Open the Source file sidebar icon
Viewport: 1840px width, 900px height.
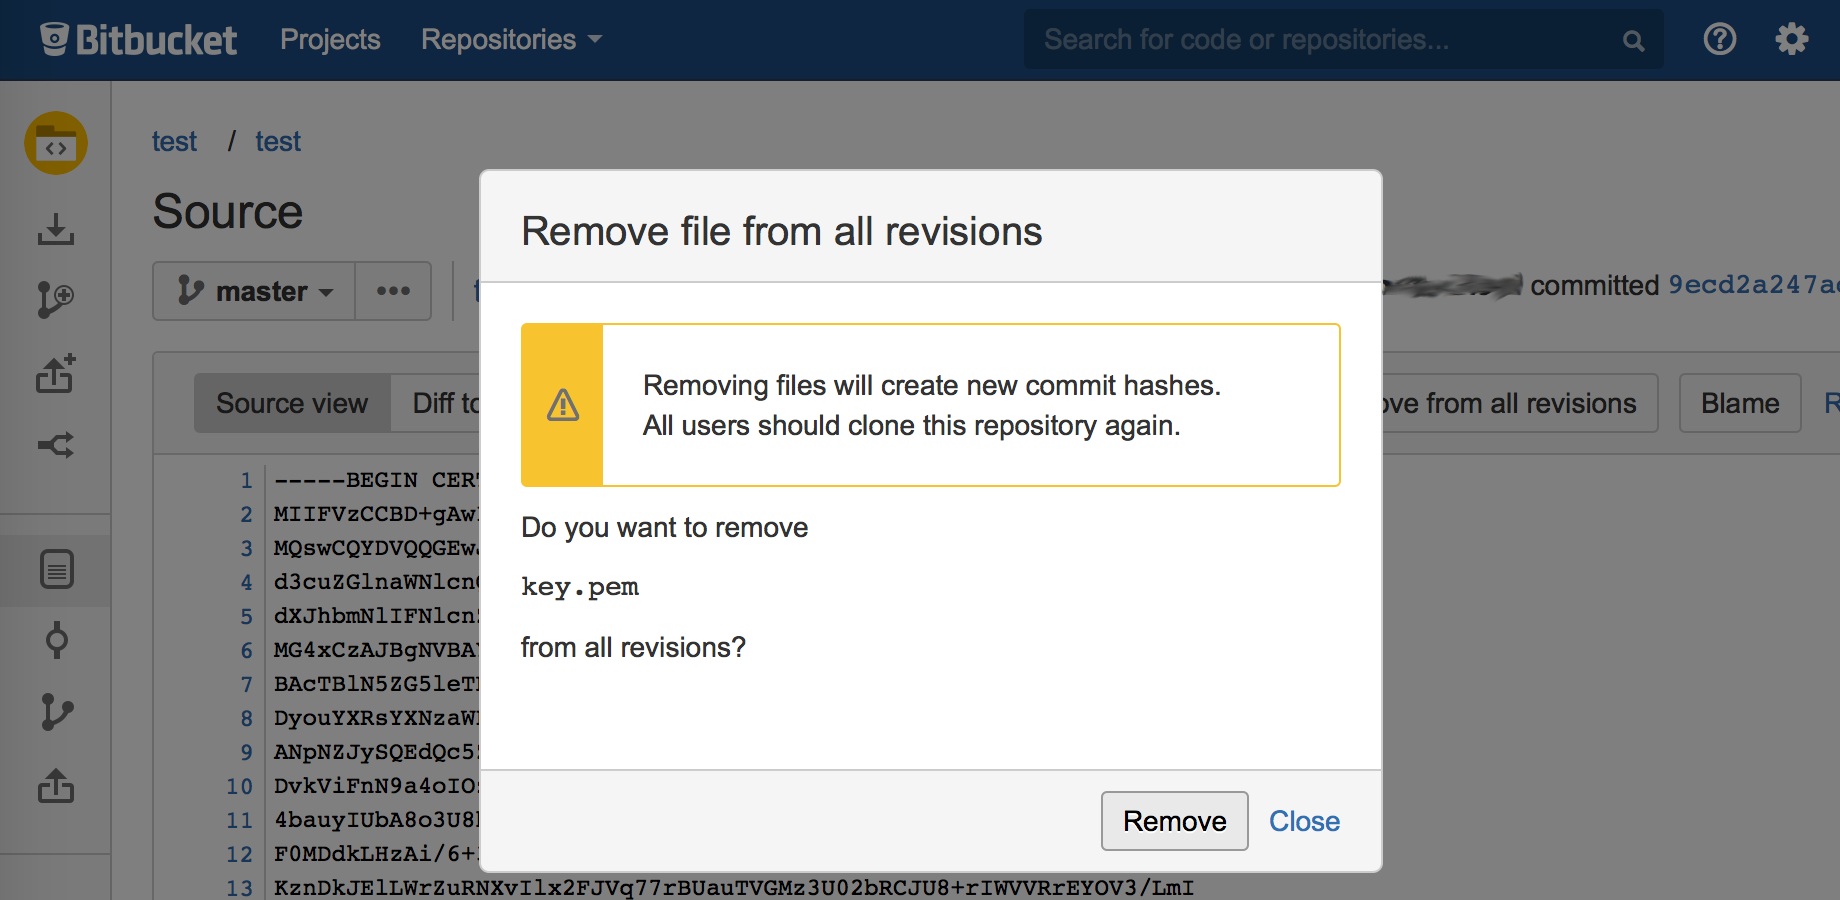point(56,569)
